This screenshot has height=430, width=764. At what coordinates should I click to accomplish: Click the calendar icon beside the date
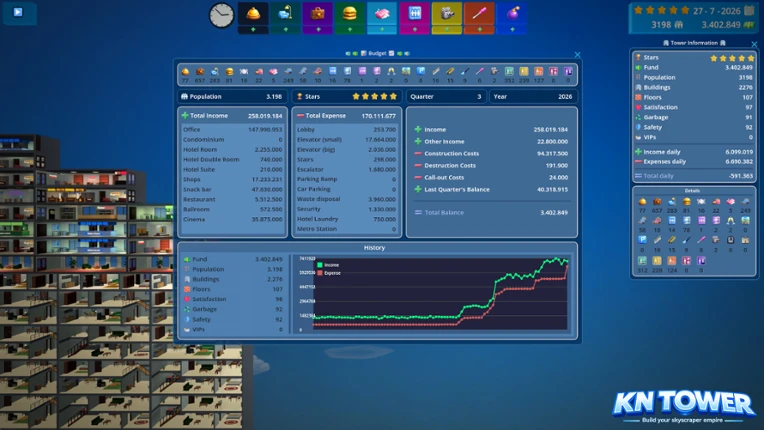749,11
